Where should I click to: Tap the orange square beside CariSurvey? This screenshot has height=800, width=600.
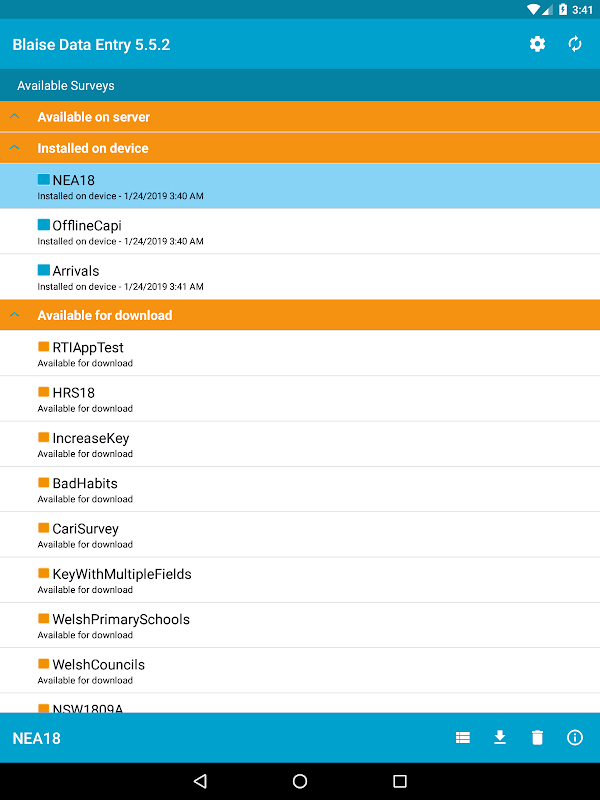(x=44, y=528)
